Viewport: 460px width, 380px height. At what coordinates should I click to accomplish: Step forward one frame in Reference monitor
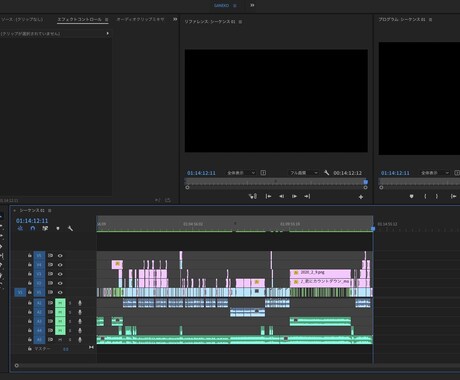pyautogui.click(x=294, y=196)
